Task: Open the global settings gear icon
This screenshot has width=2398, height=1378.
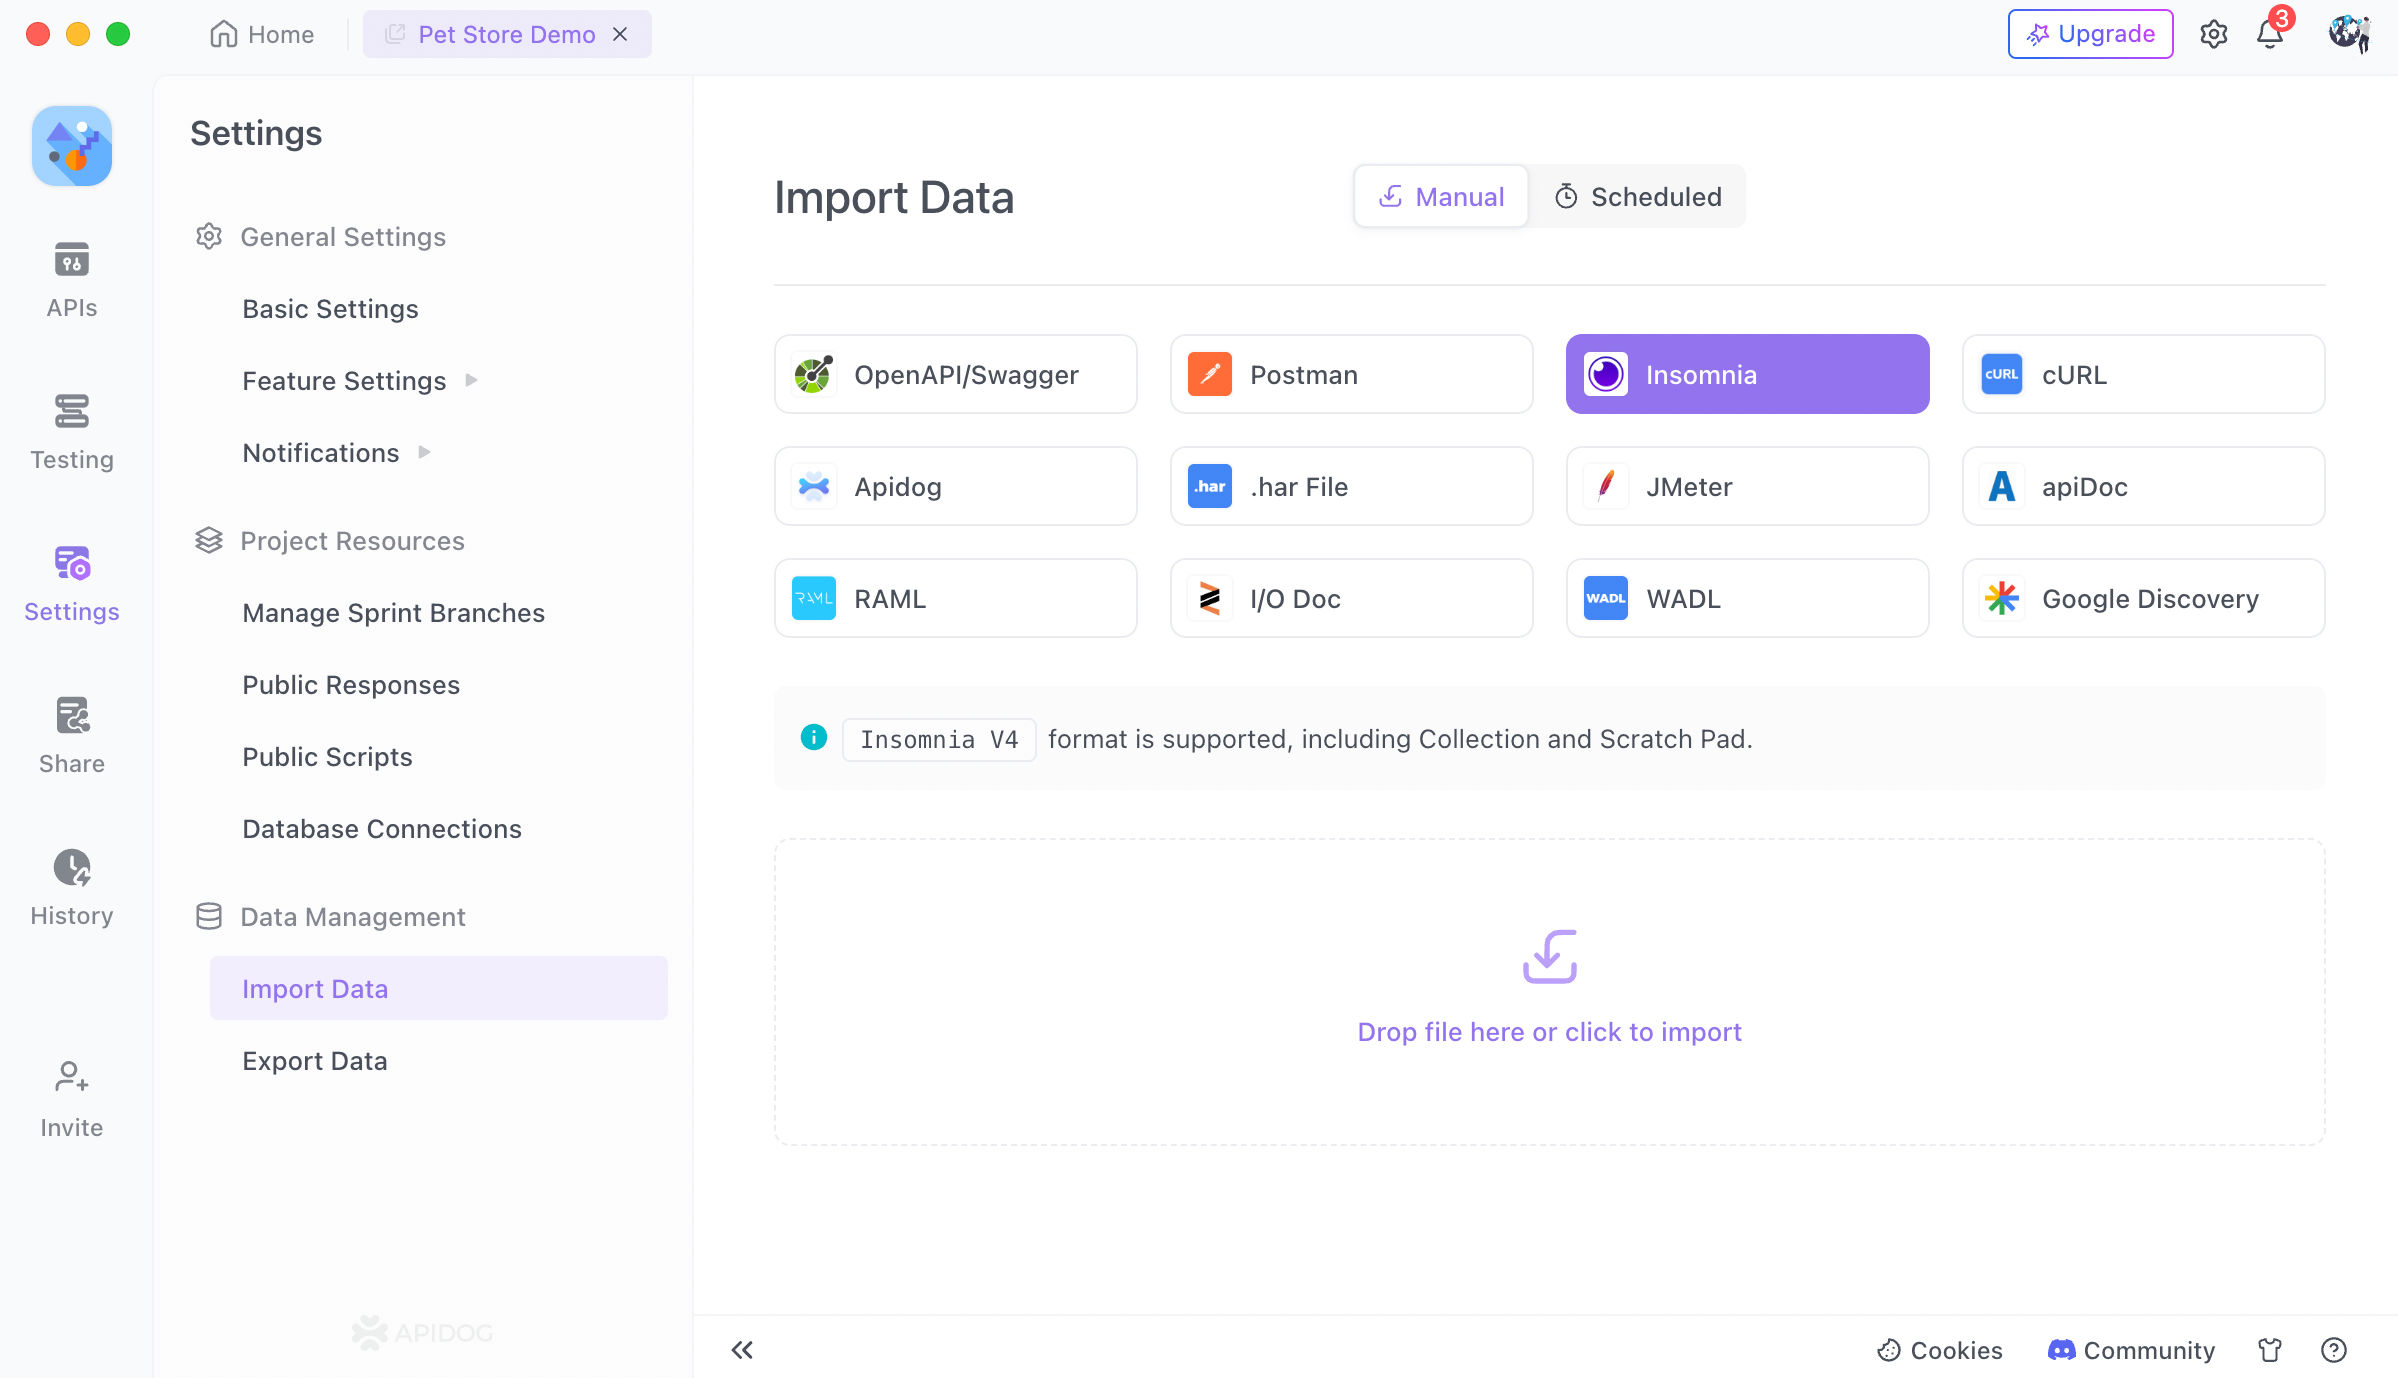Action: 2213,34
